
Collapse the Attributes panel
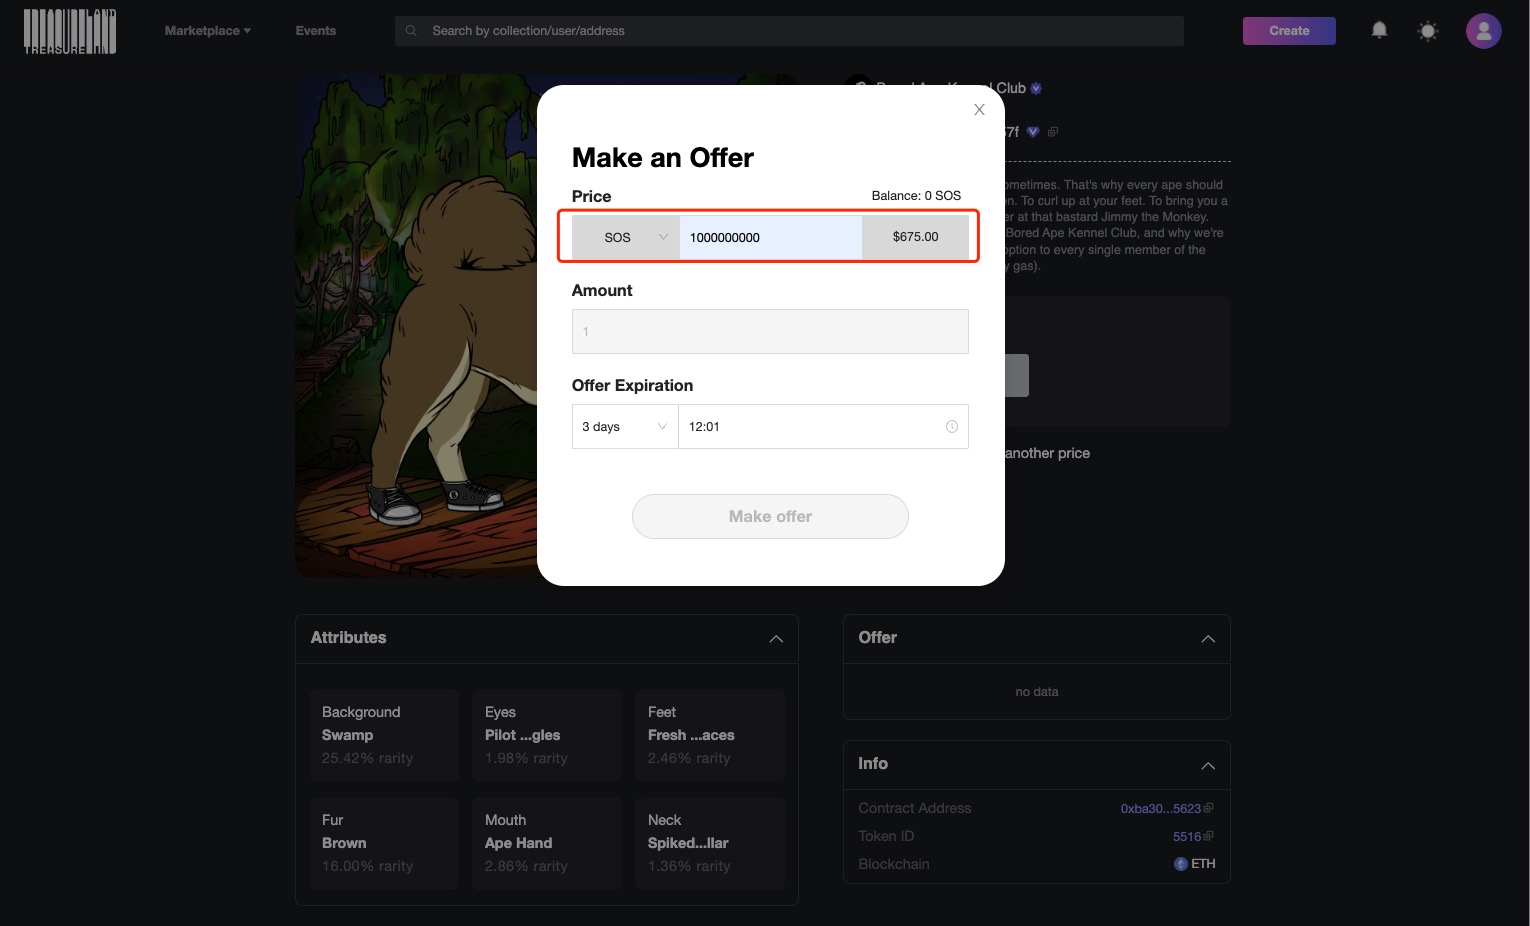pos(776,639)
